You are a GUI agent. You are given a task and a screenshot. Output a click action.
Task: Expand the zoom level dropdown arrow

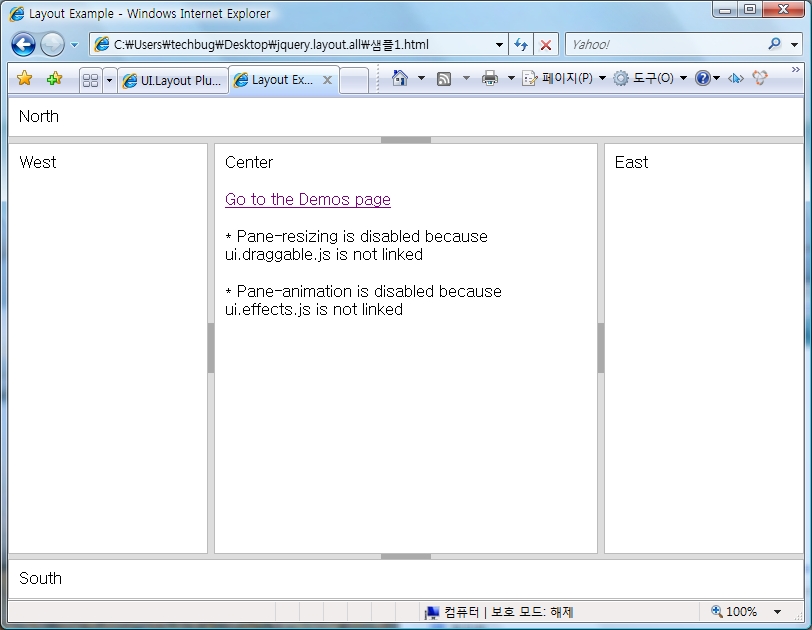pyautogui.click(x=777, y=612)
